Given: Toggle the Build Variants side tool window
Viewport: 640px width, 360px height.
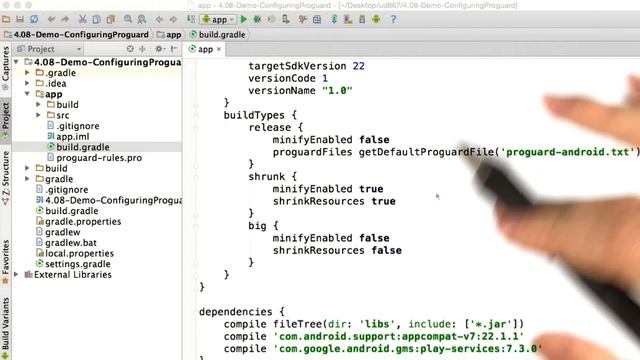Looking at the screenshot, I should click(5, 328).
